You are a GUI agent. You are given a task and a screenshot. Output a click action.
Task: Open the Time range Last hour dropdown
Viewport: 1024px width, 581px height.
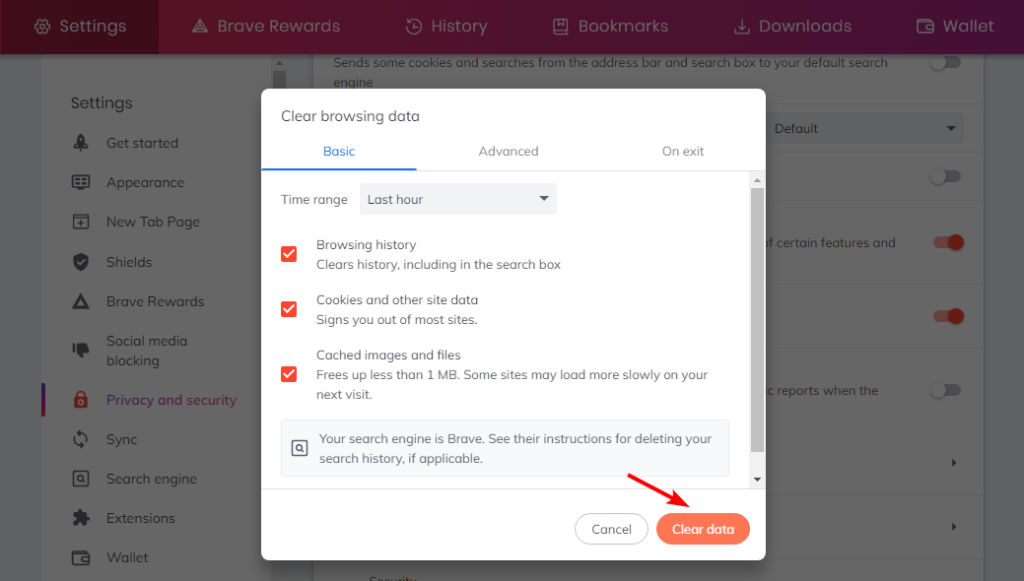click(458, 199)
